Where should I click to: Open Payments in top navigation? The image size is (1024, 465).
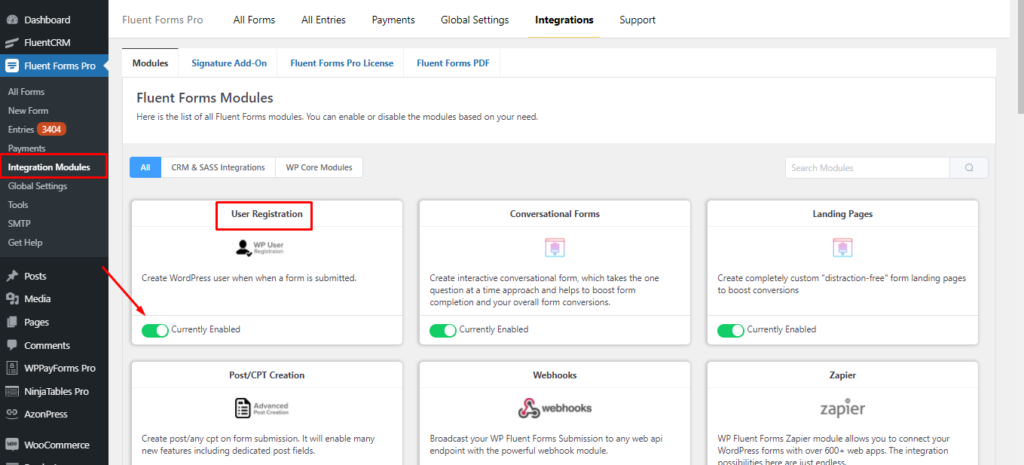[393, 20]
